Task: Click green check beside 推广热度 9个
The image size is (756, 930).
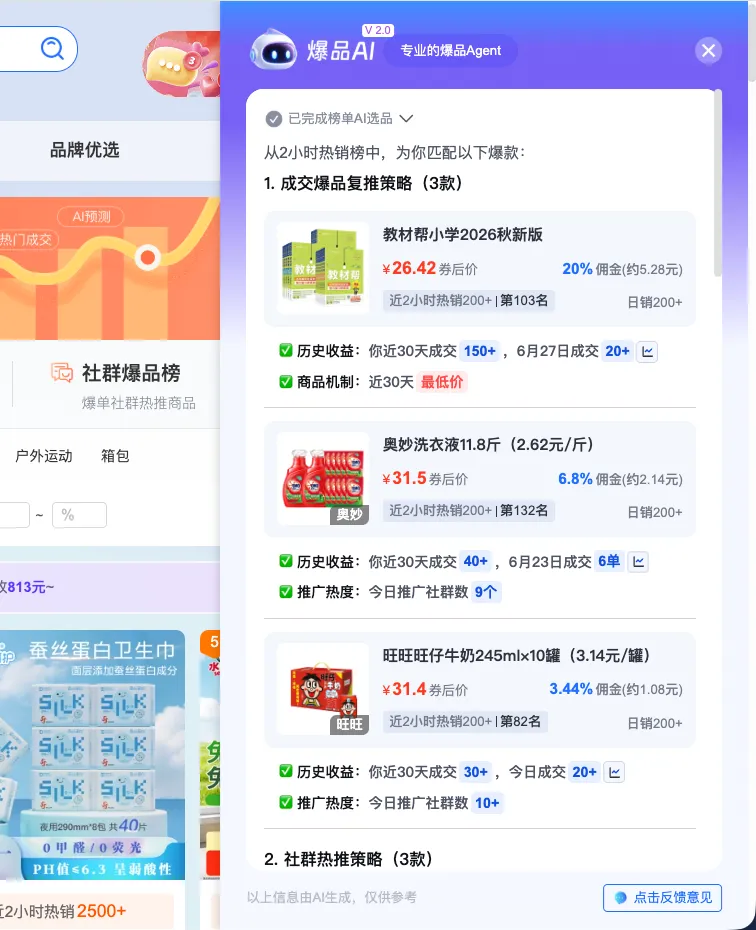Action: click(x=286, y=591)
